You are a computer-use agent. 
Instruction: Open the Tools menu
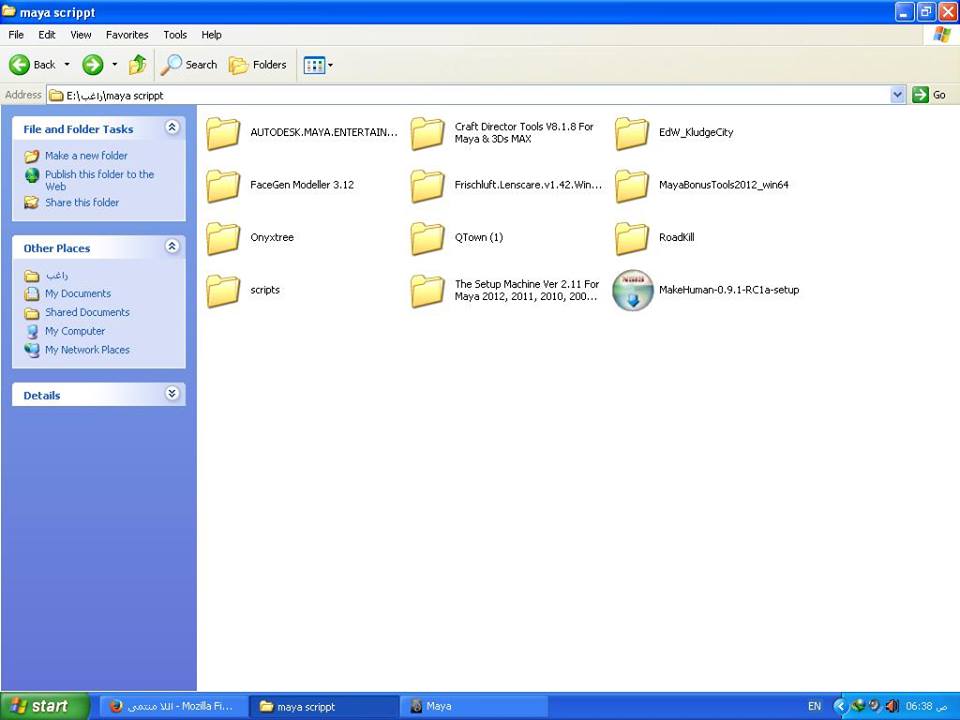tap(175, 35)
